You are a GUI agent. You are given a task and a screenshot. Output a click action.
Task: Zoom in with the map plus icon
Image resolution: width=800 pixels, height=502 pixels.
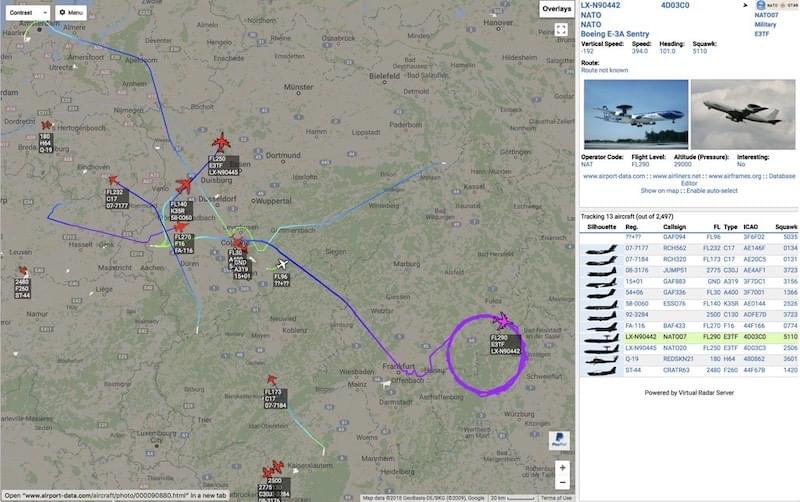tap(562, 467)
